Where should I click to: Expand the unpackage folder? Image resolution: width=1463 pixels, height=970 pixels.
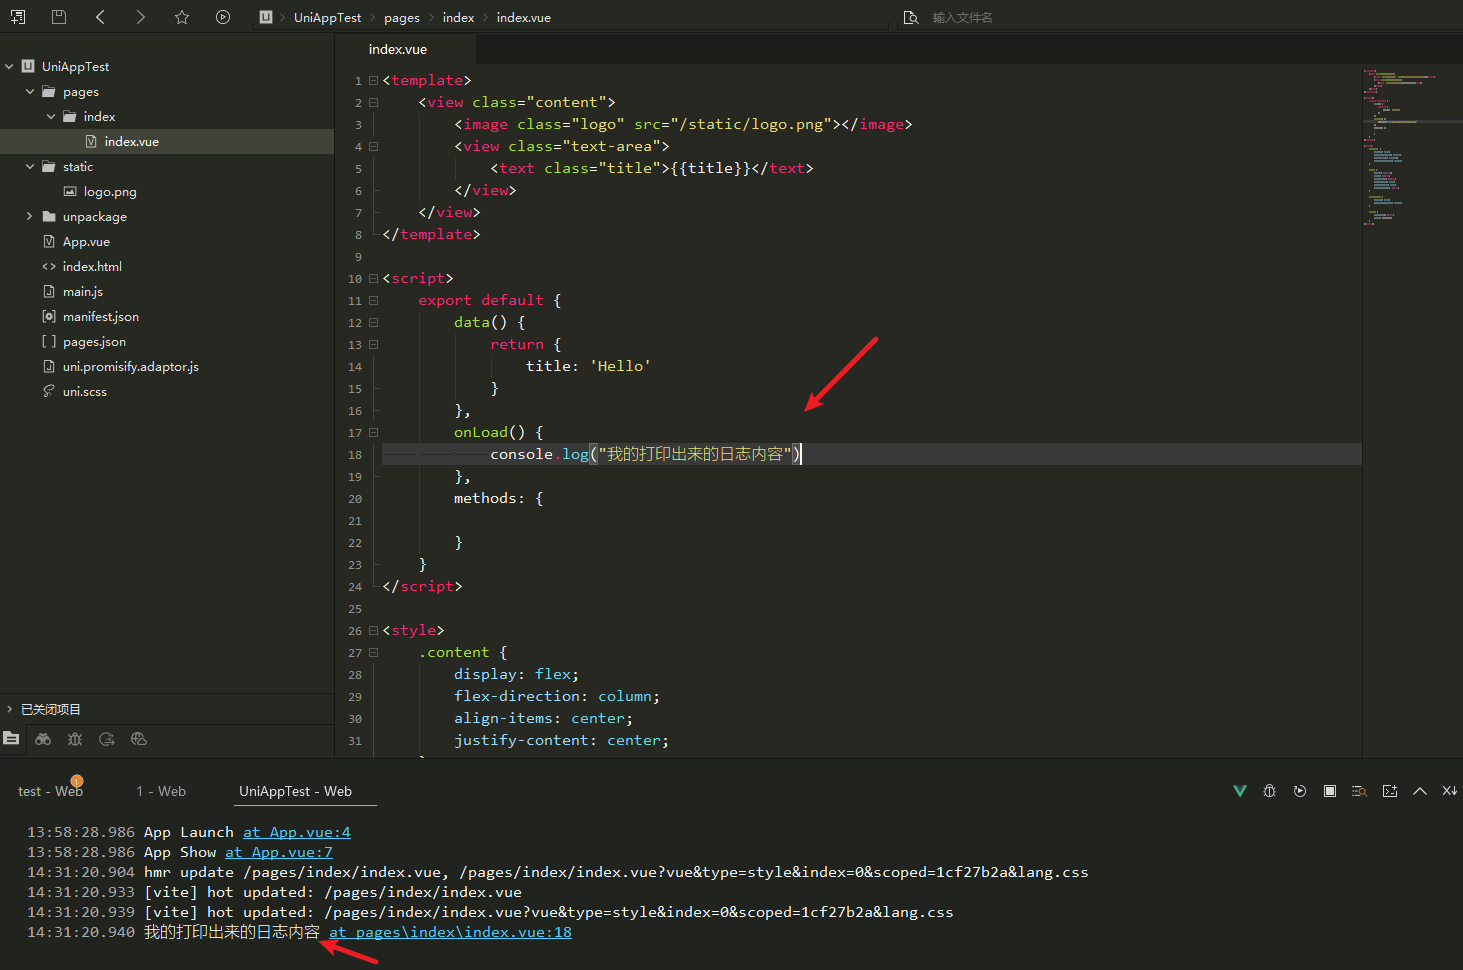click(x=30, y=216)
